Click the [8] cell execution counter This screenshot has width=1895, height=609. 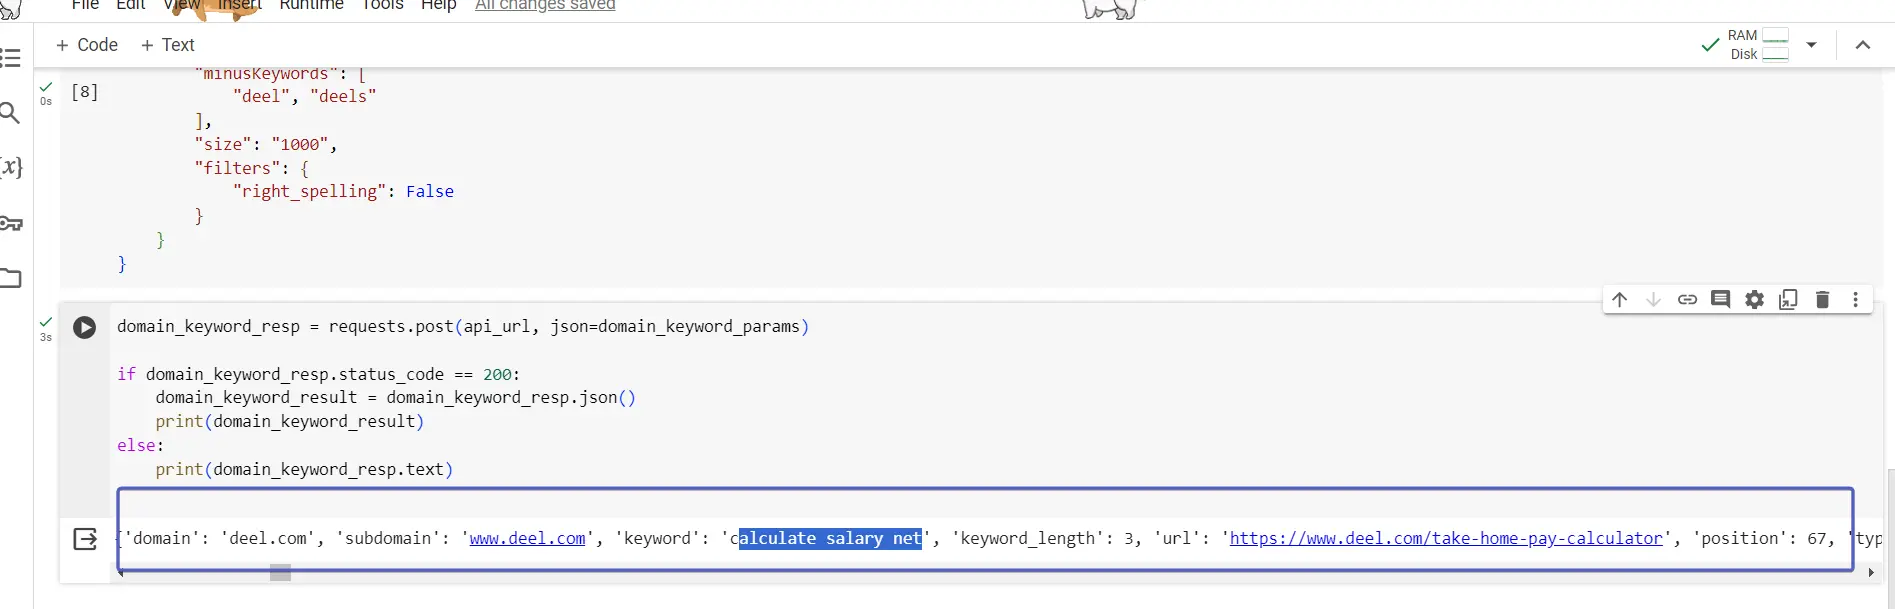coord(85,91)
